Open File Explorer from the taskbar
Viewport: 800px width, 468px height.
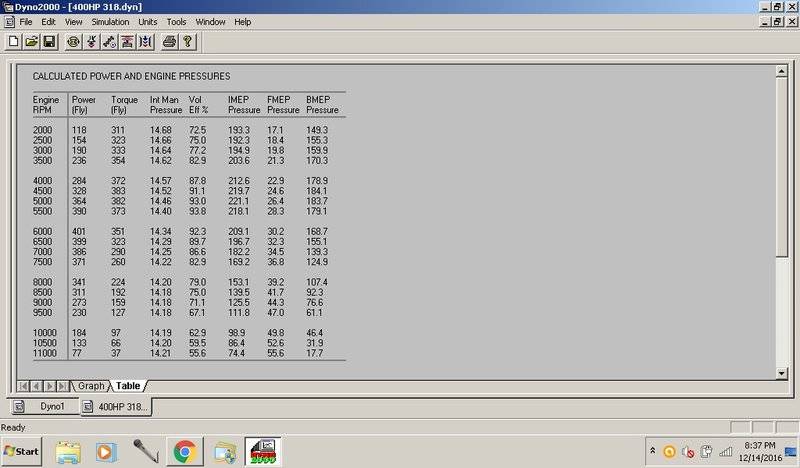(x=68, y=452)
